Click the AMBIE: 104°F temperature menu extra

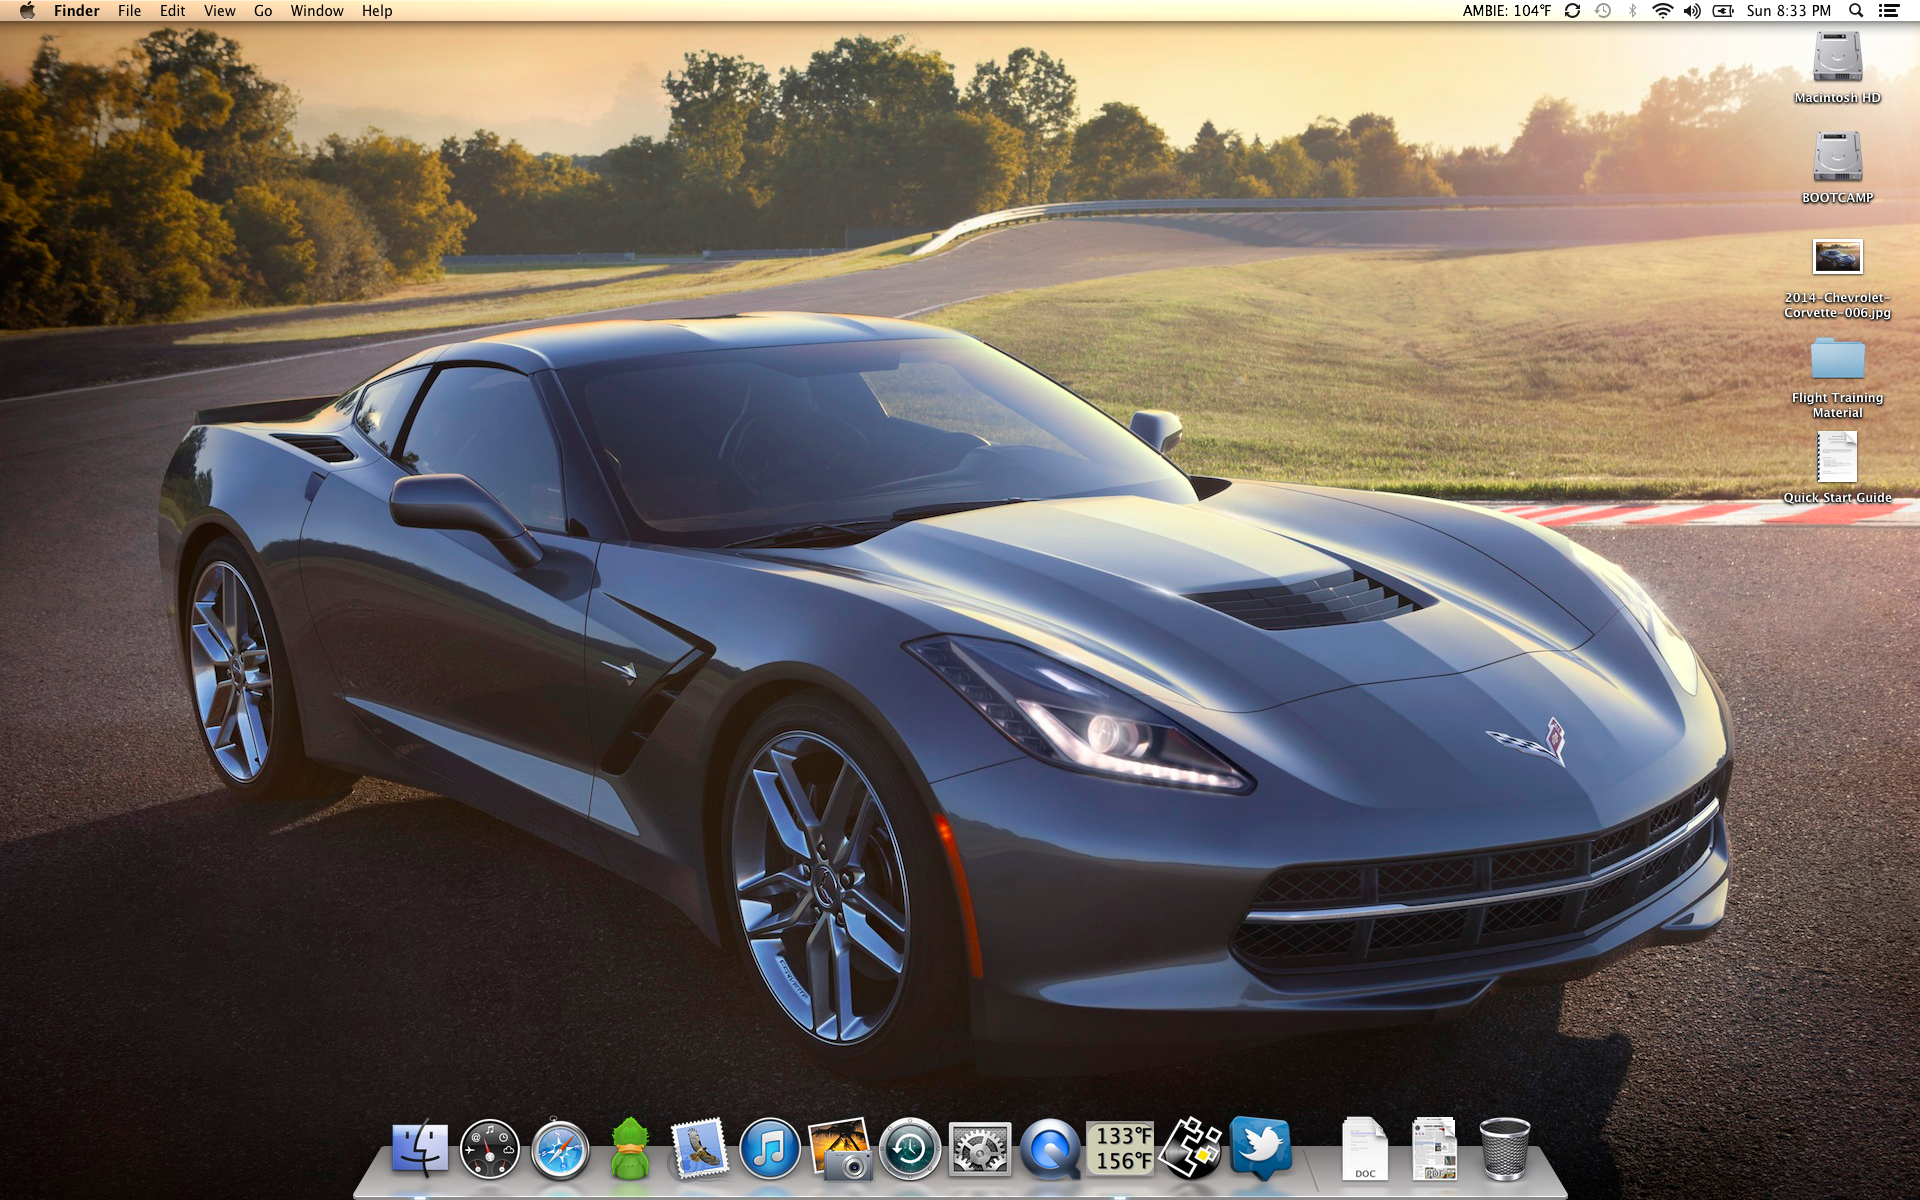[1506, 11]
